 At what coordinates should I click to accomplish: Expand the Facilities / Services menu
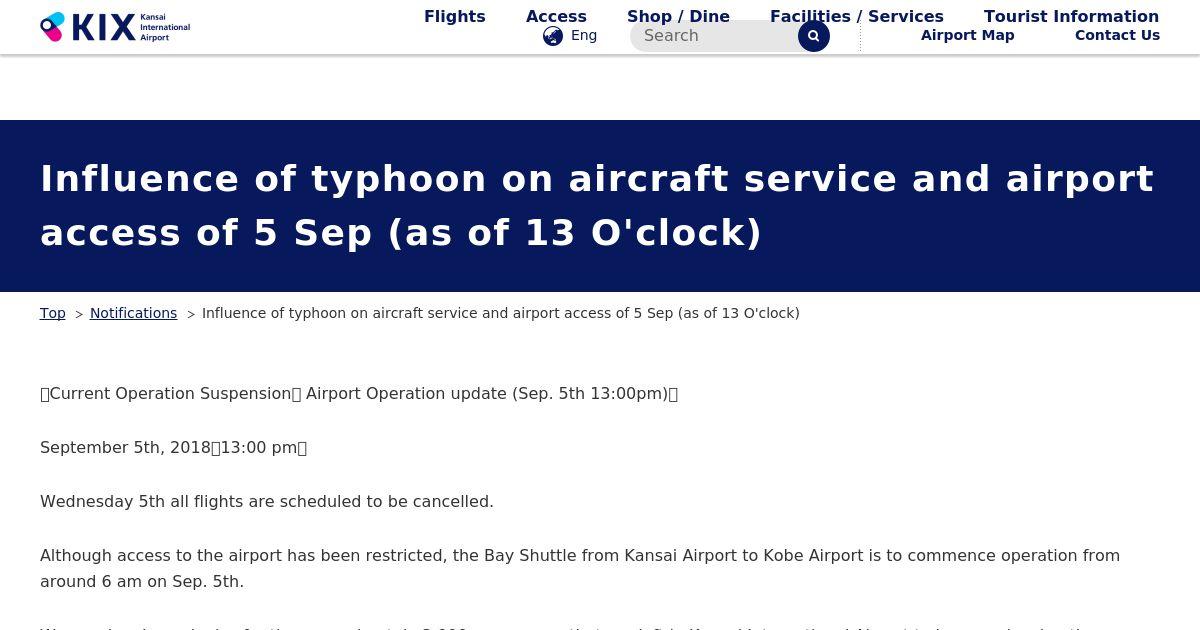click(856, 16)
